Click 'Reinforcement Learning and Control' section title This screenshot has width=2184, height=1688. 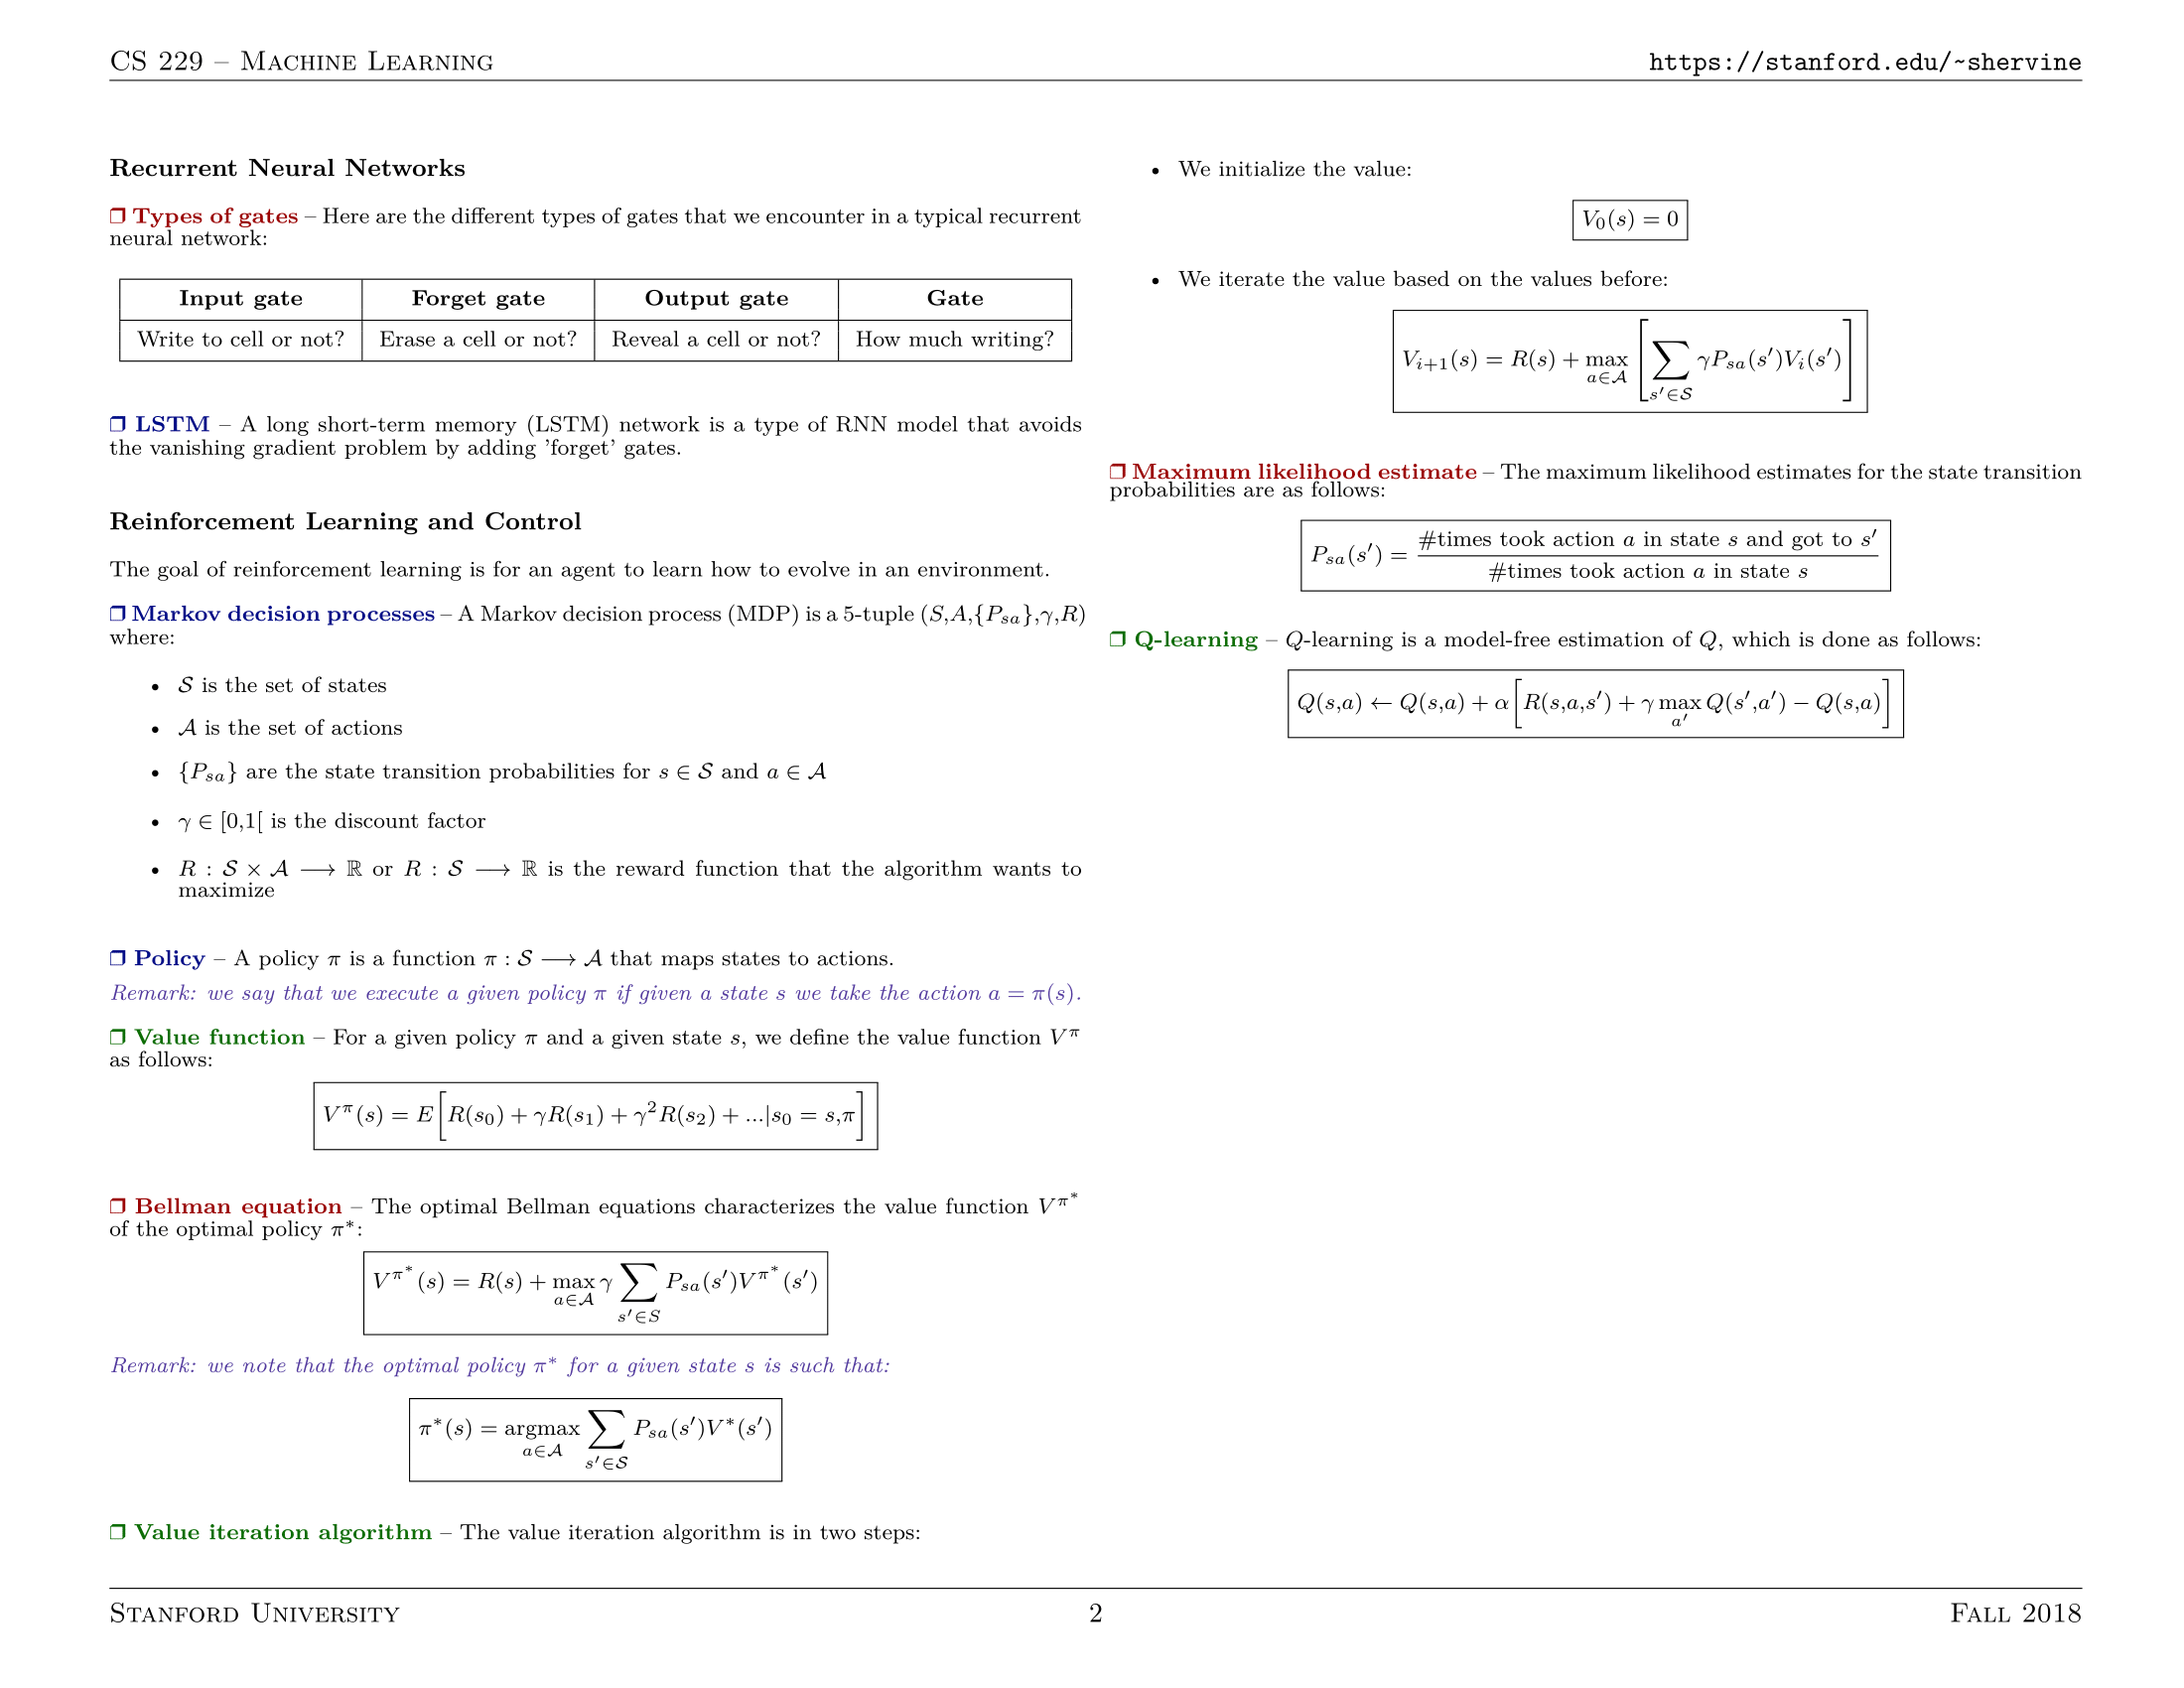click(345, 522)
